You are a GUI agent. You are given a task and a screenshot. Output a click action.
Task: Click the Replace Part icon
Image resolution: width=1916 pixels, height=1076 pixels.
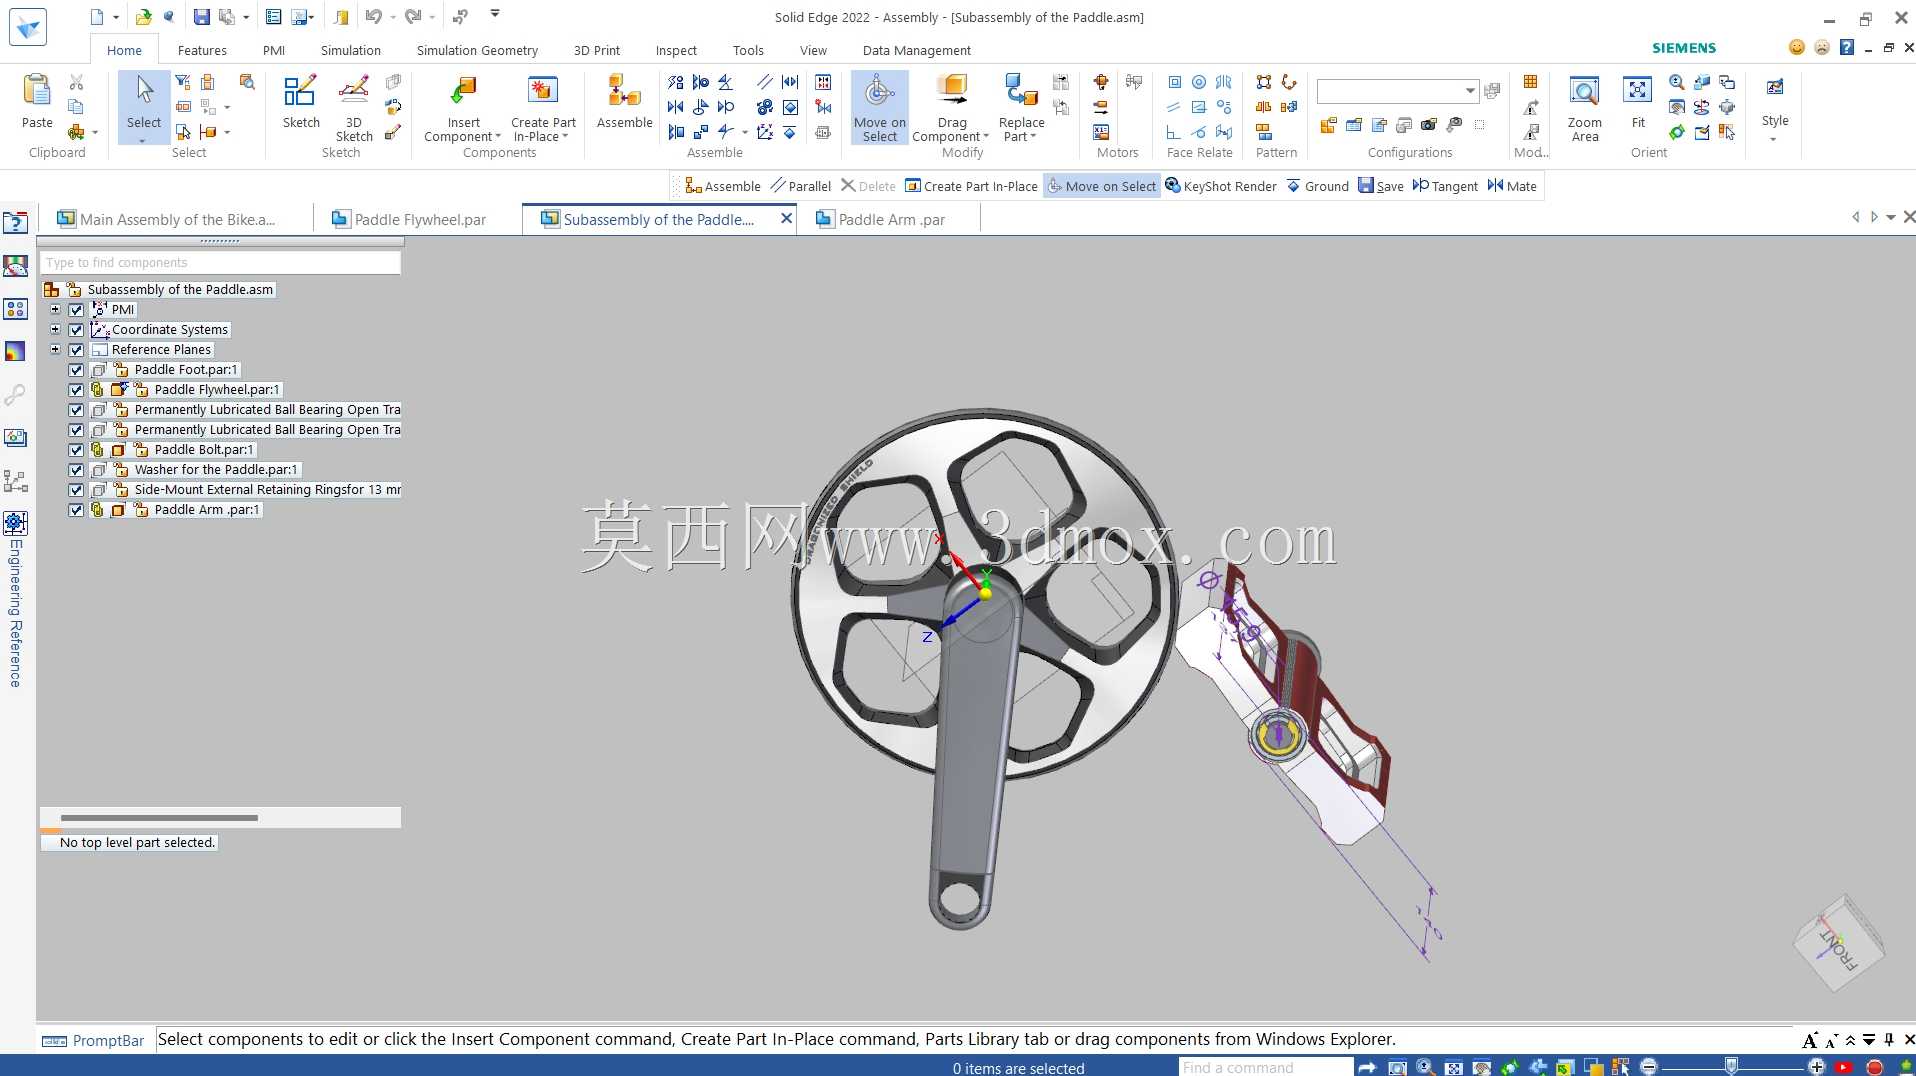(1021, 92)
